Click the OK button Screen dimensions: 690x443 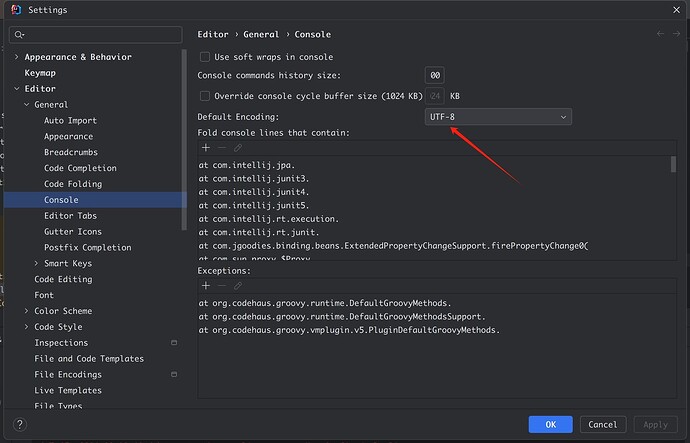[551, 425]
